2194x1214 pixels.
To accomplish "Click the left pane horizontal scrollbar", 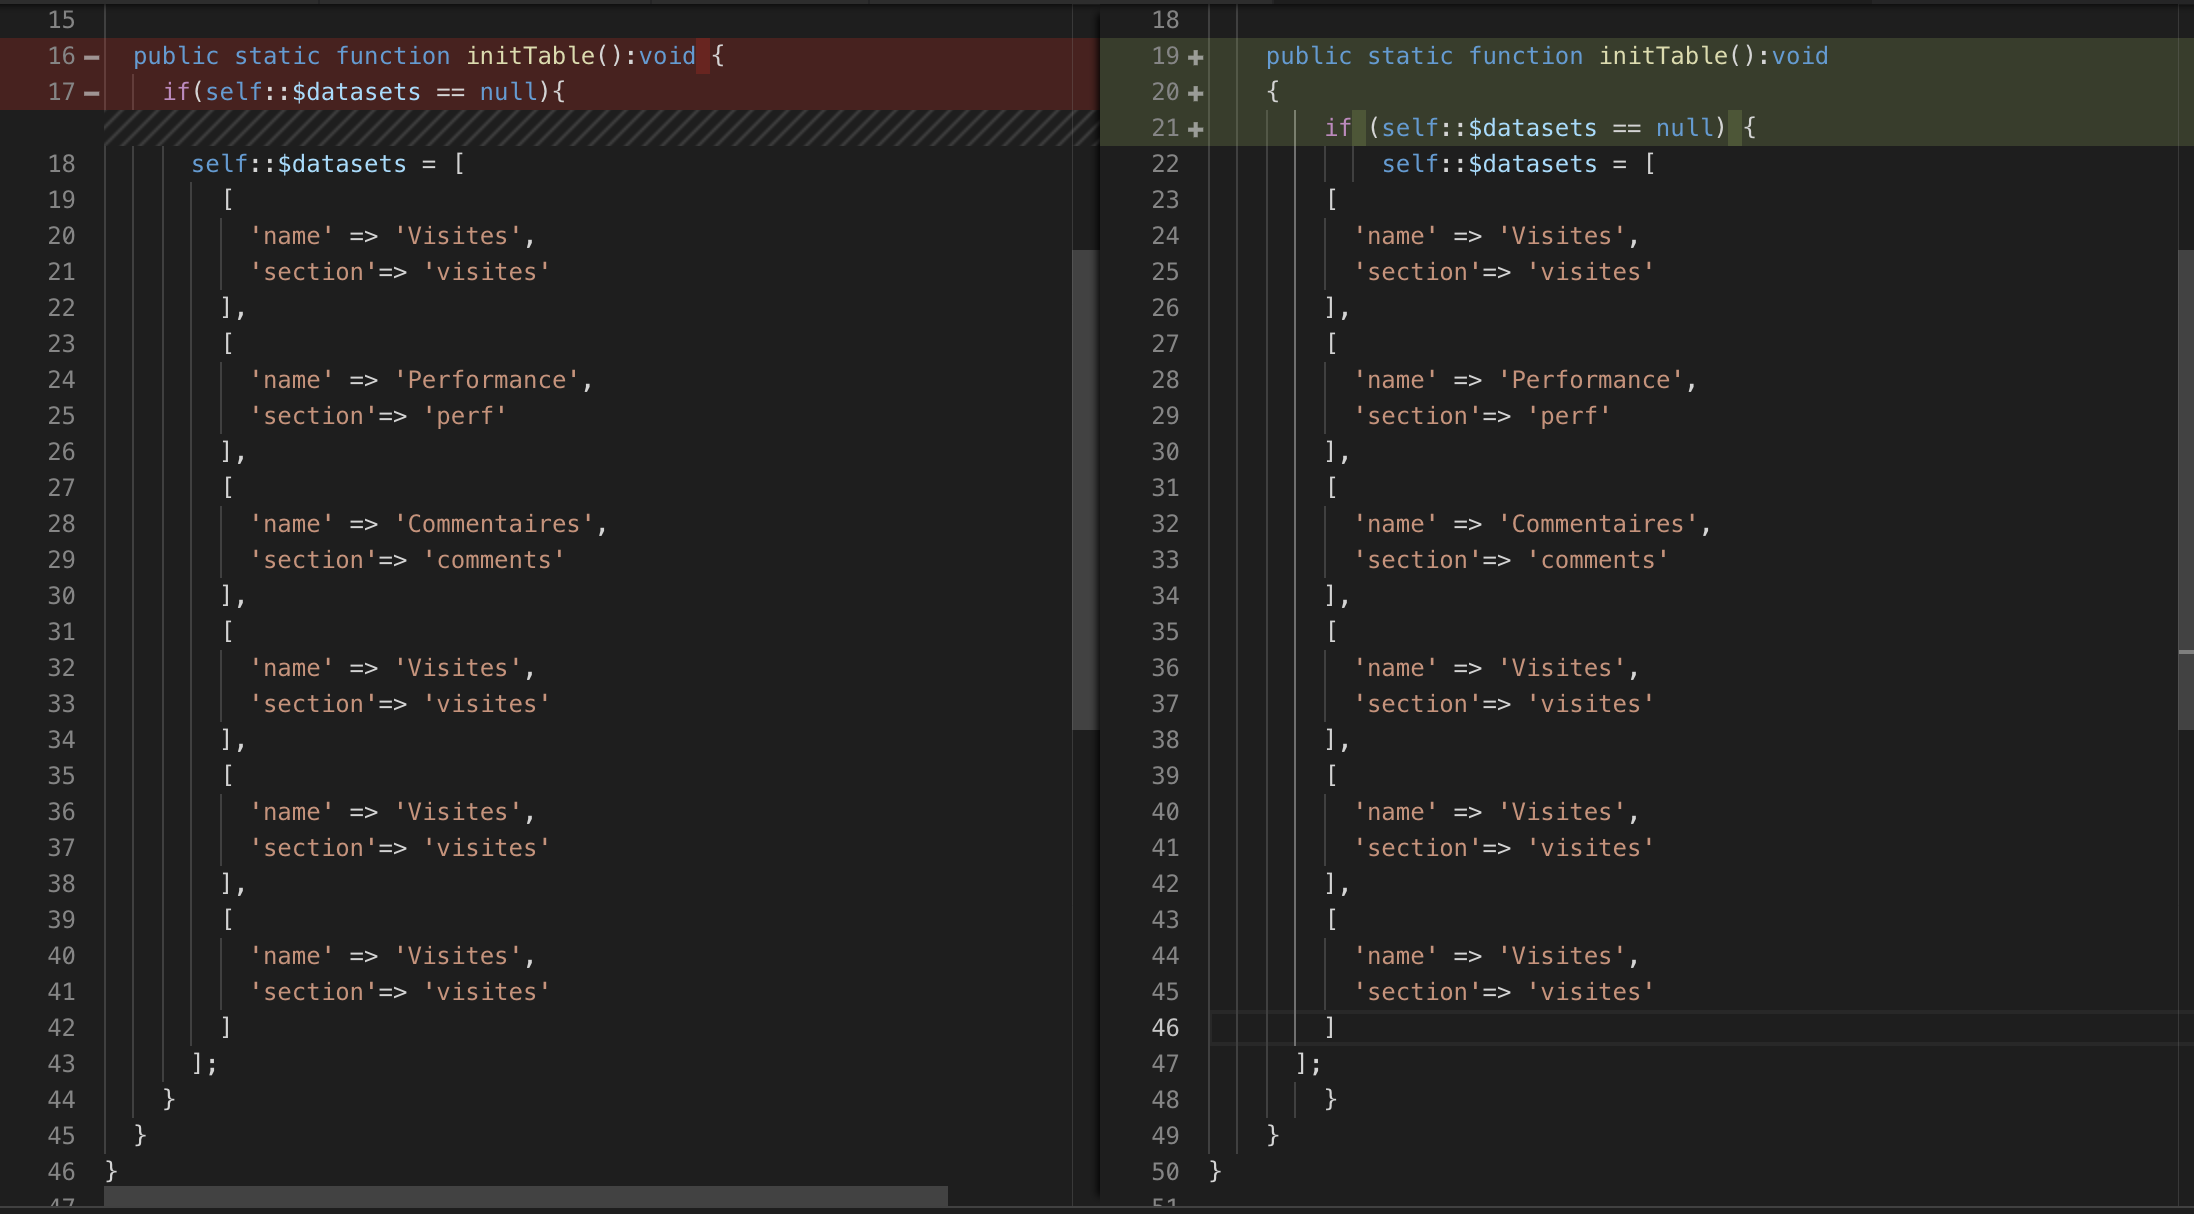I will pos(525,1196).
